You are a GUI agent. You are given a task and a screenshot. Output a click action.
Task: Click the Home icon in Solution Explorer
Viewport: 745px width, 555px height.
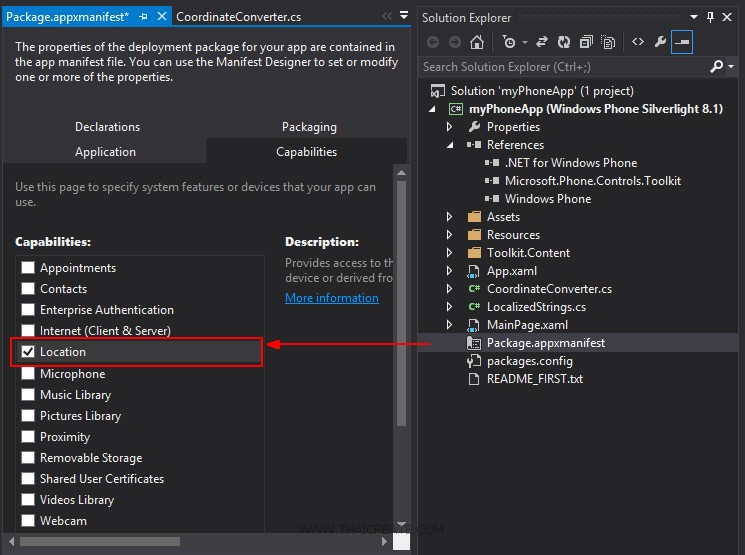click(477, 42)
